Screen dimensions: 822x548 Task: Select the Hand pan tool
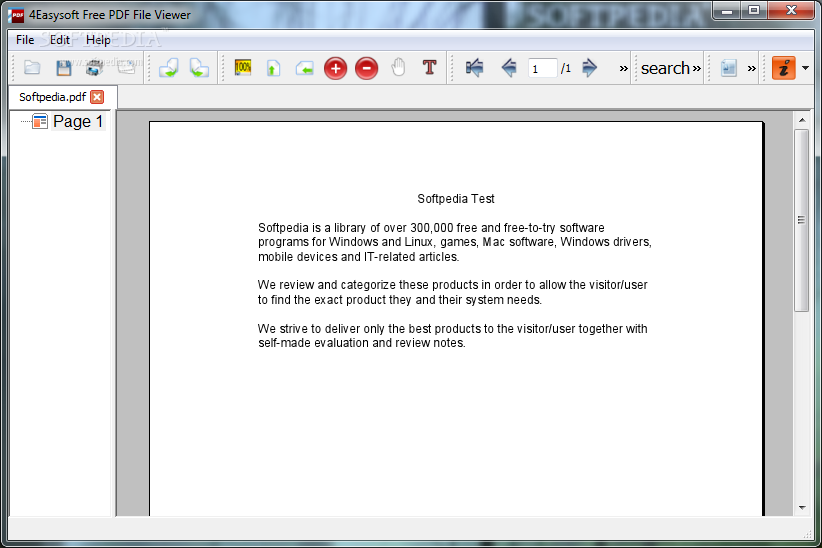pos(398,68)
